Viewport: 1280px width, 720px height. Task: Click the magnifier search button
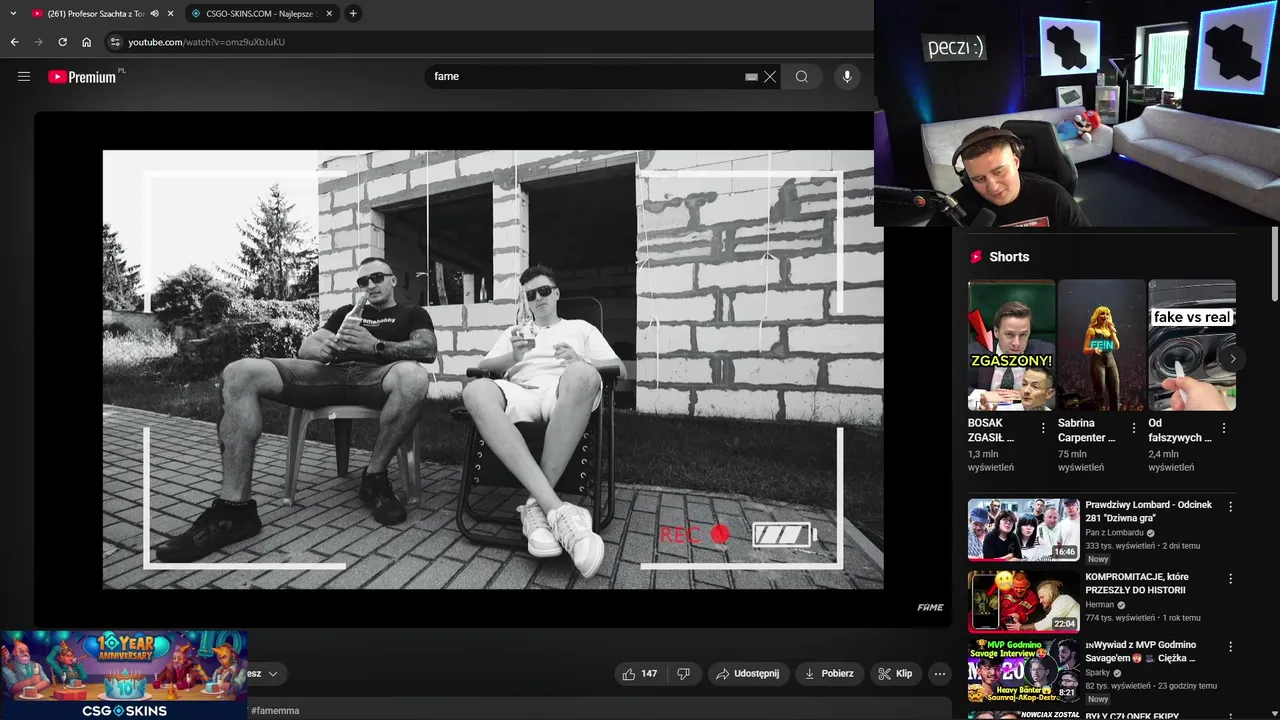801,76
